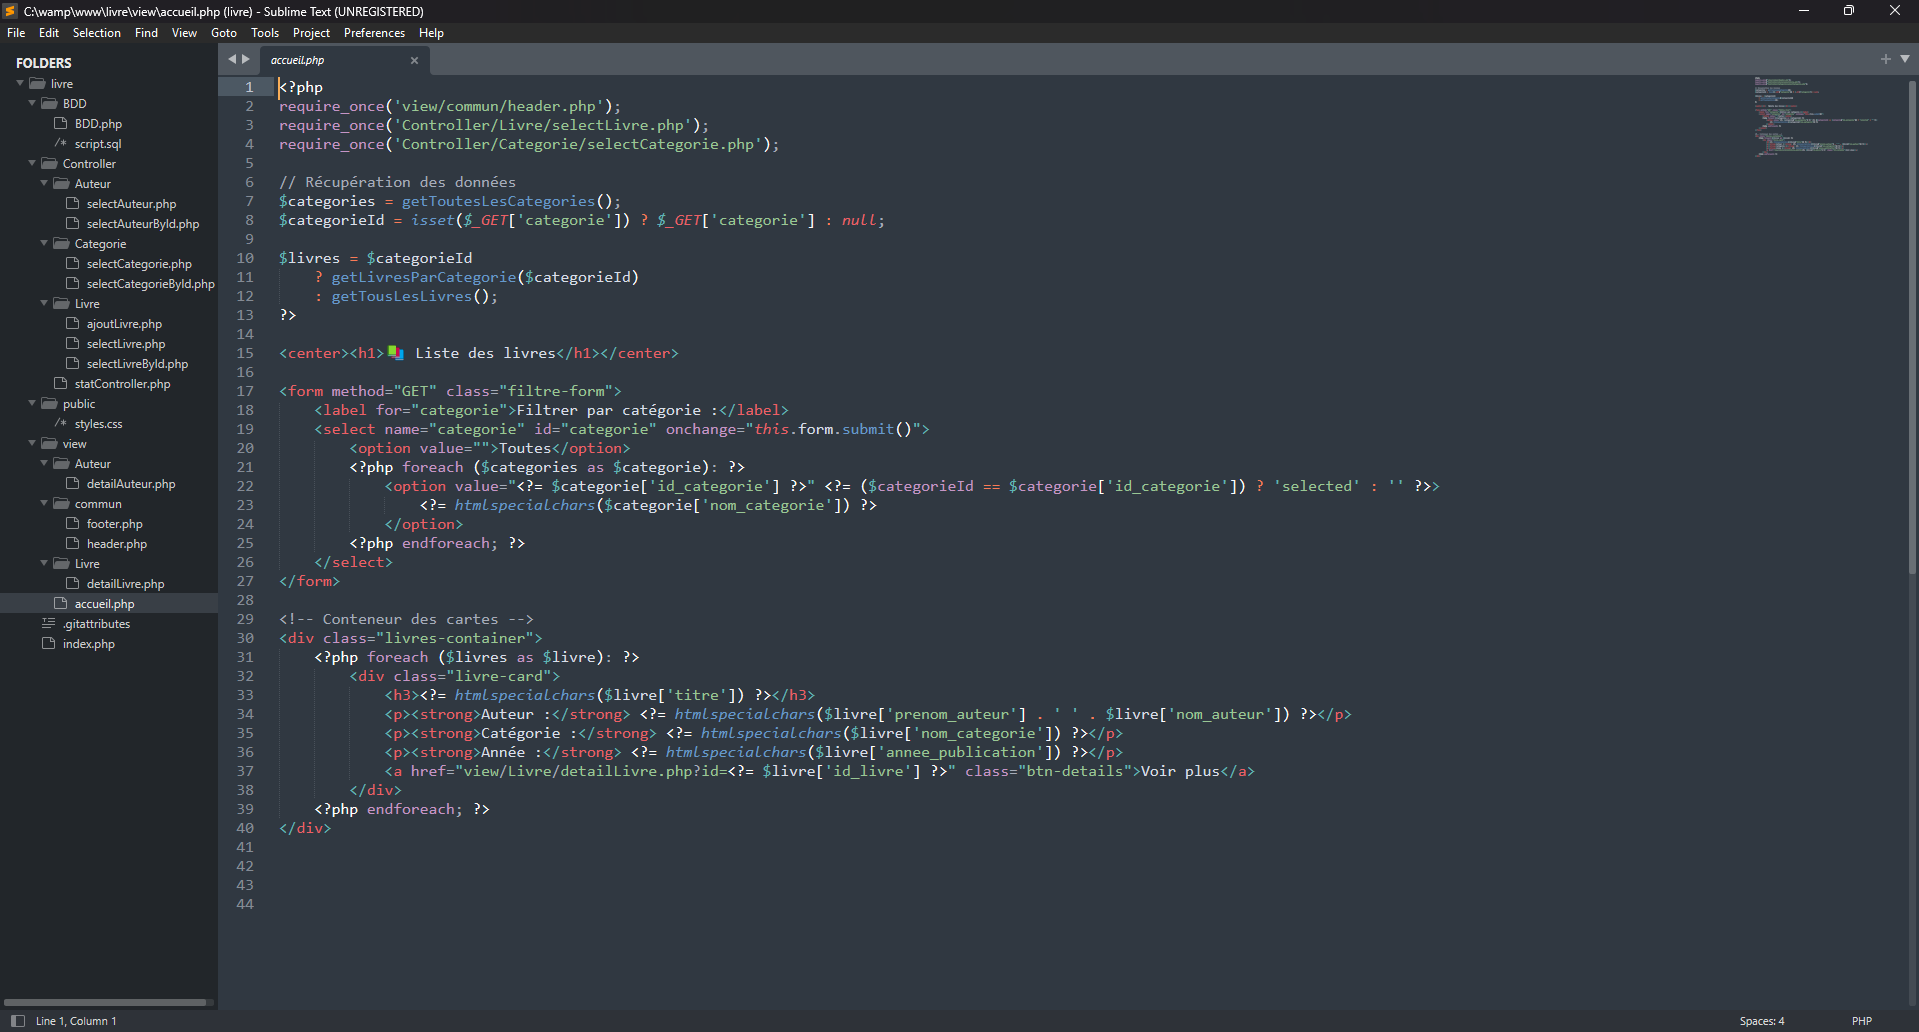Select the .gitattributes file
1919x1032 pixels.
click(x=96, y=624)
